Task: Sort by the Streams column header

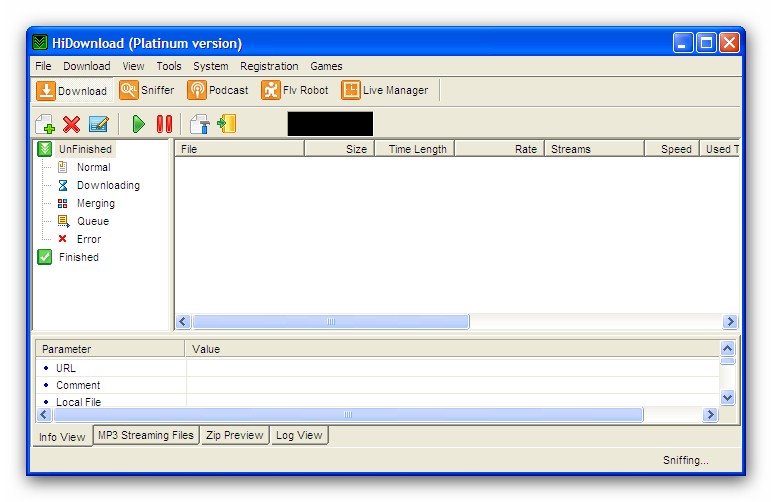Action: coord(594,149)
